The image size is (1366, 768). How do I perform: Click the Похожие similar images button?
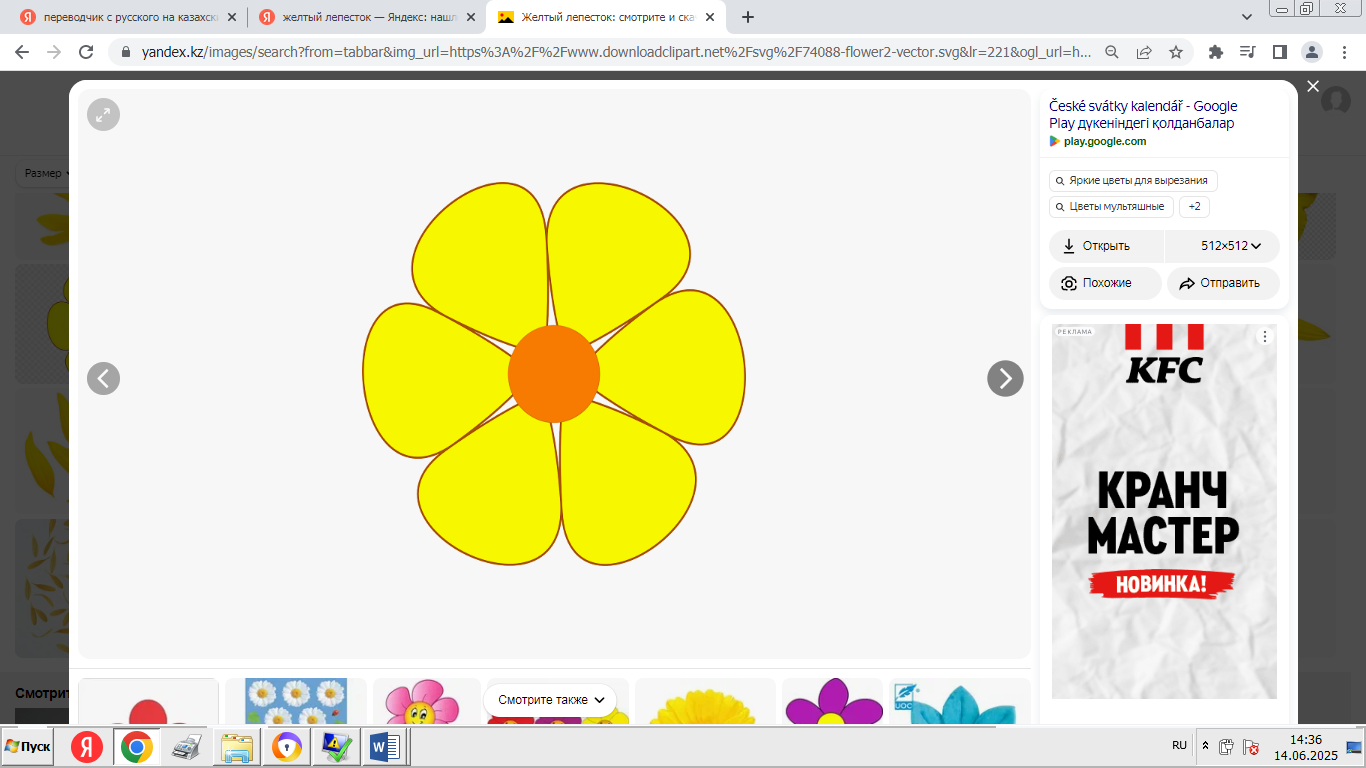[x=1105, y=283]
